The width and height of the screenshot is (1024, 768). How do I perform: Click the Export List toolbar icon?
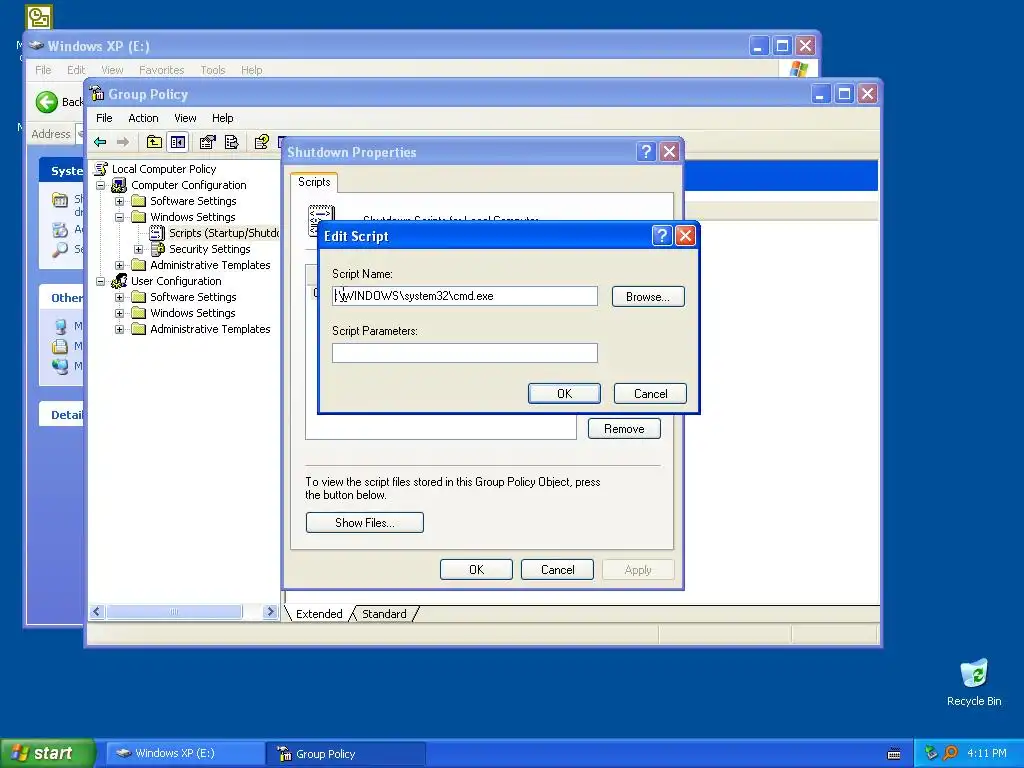pyautogui.click(x=231, y=142)
